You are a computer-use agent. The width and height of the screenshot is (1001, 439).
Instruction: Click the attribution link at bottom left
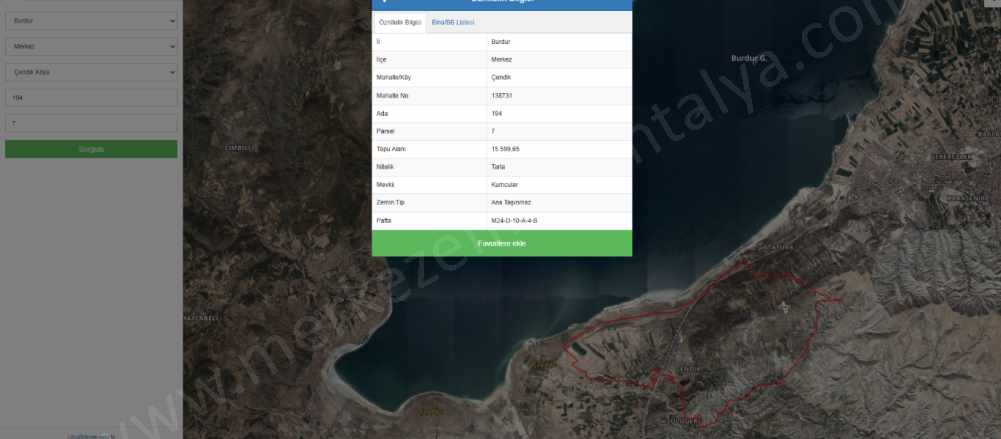(92, 435)
